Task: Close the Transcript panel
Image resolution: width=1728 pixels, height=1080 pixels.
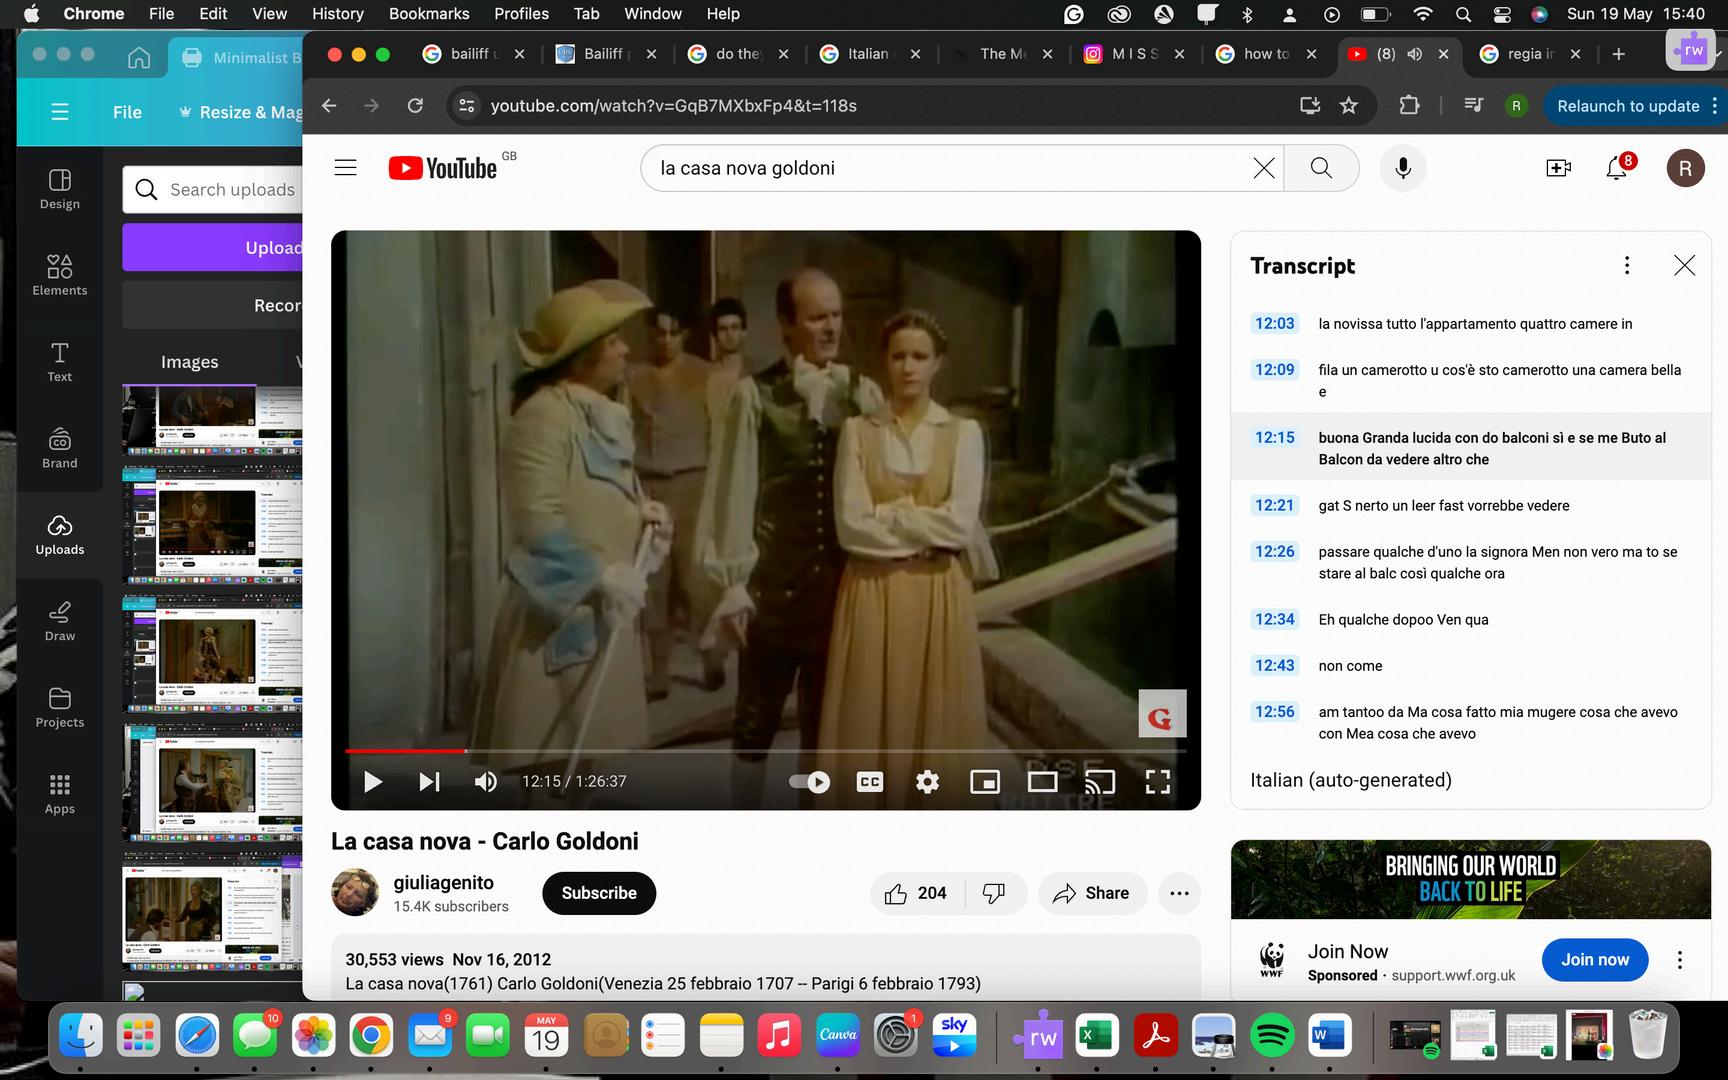Action: coord(1685,265)
